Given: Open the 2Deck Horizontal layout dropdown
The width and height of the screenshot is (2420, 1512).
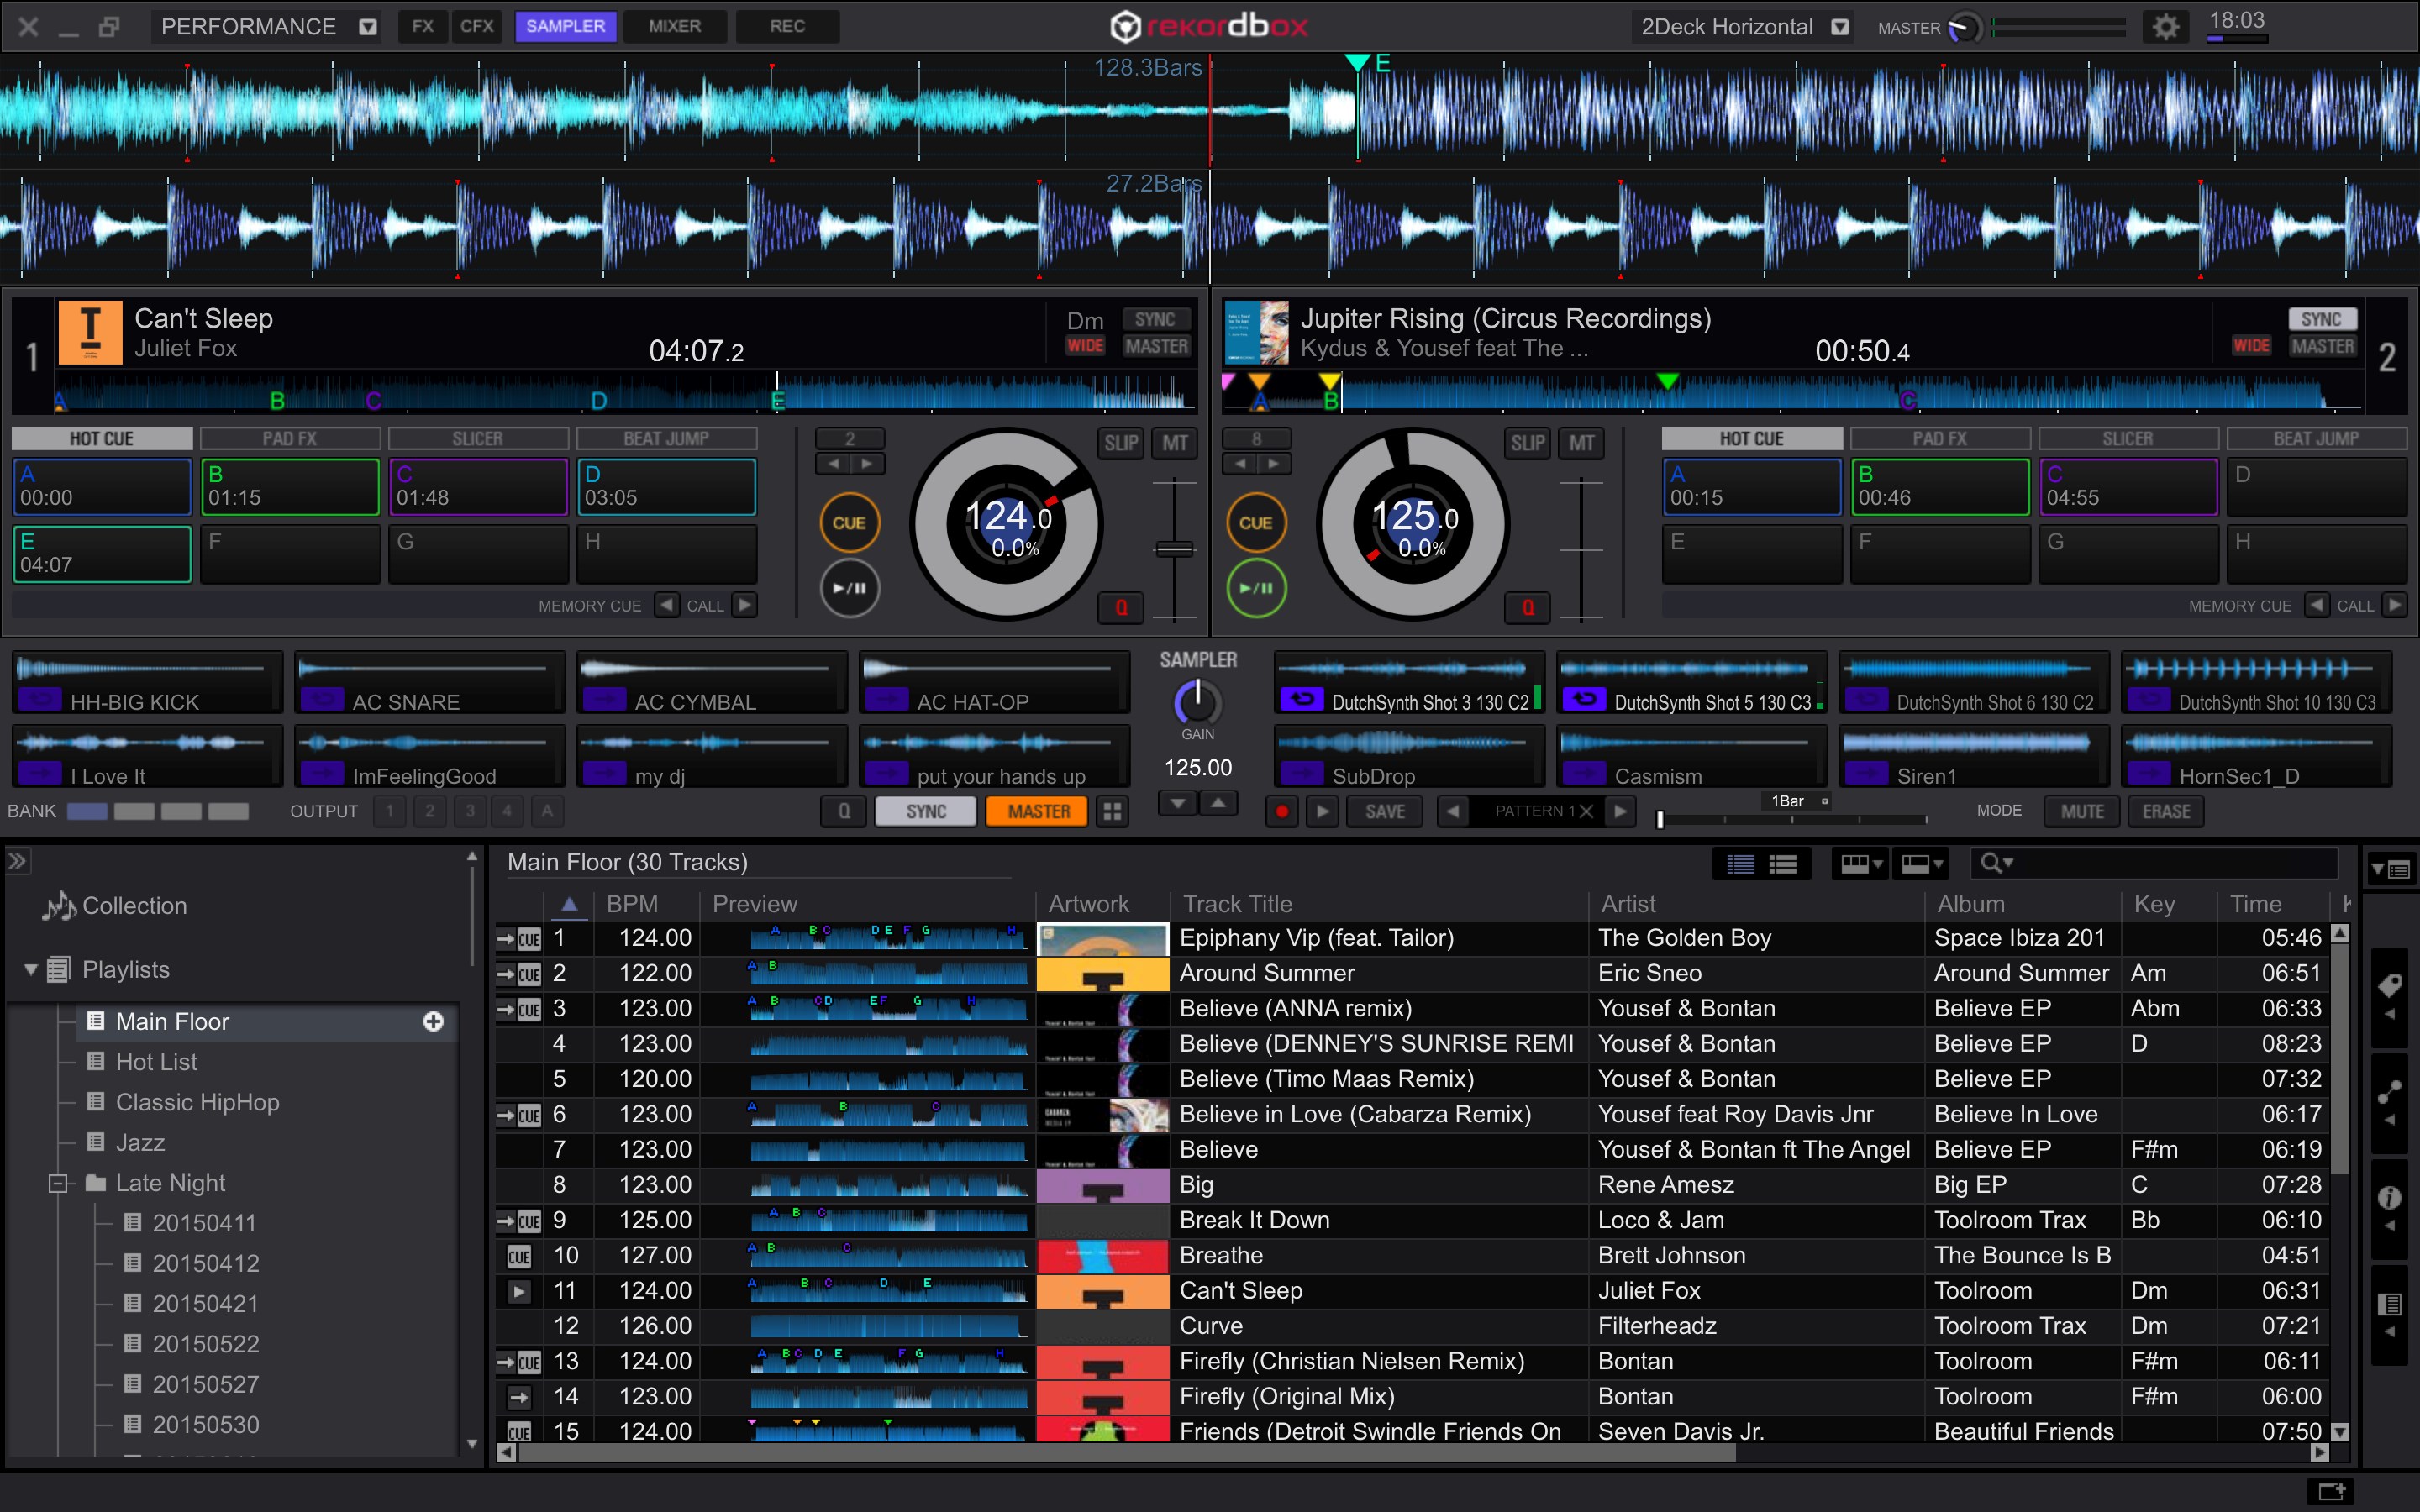Looking at the screenshot, I should click(x=1839, y=27).
